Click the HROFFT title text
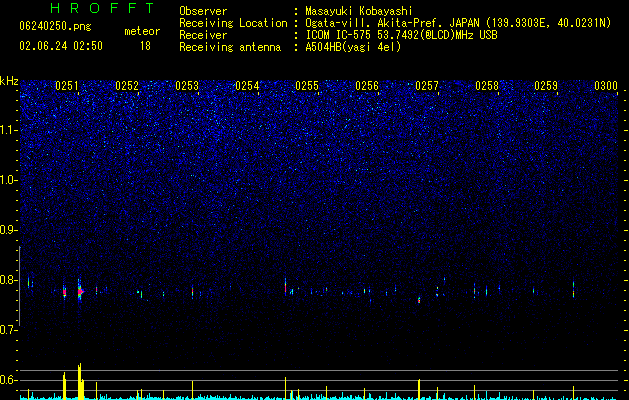 pyautogui.click(x=103, y=8)
